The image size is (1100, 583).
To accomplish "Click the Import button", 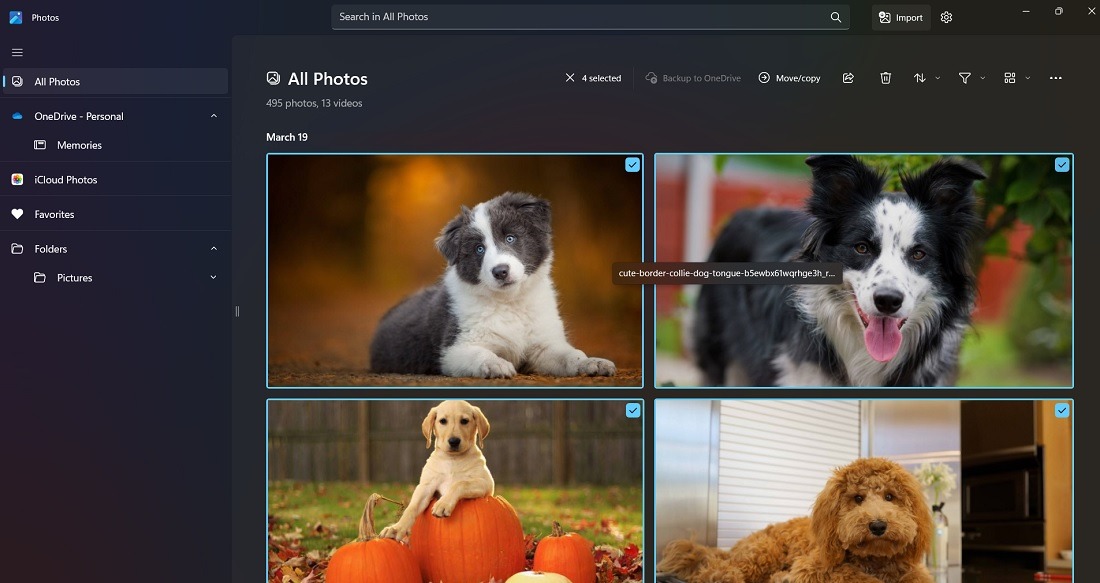I will click(x=900, y=17).
